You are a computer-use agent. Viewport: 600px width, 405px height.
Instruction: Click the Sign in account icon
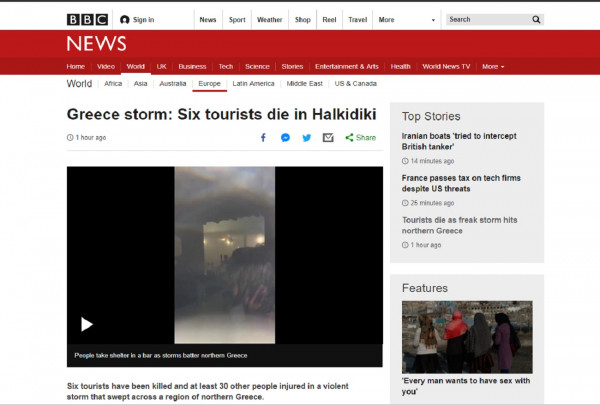[x=125, y=19]
